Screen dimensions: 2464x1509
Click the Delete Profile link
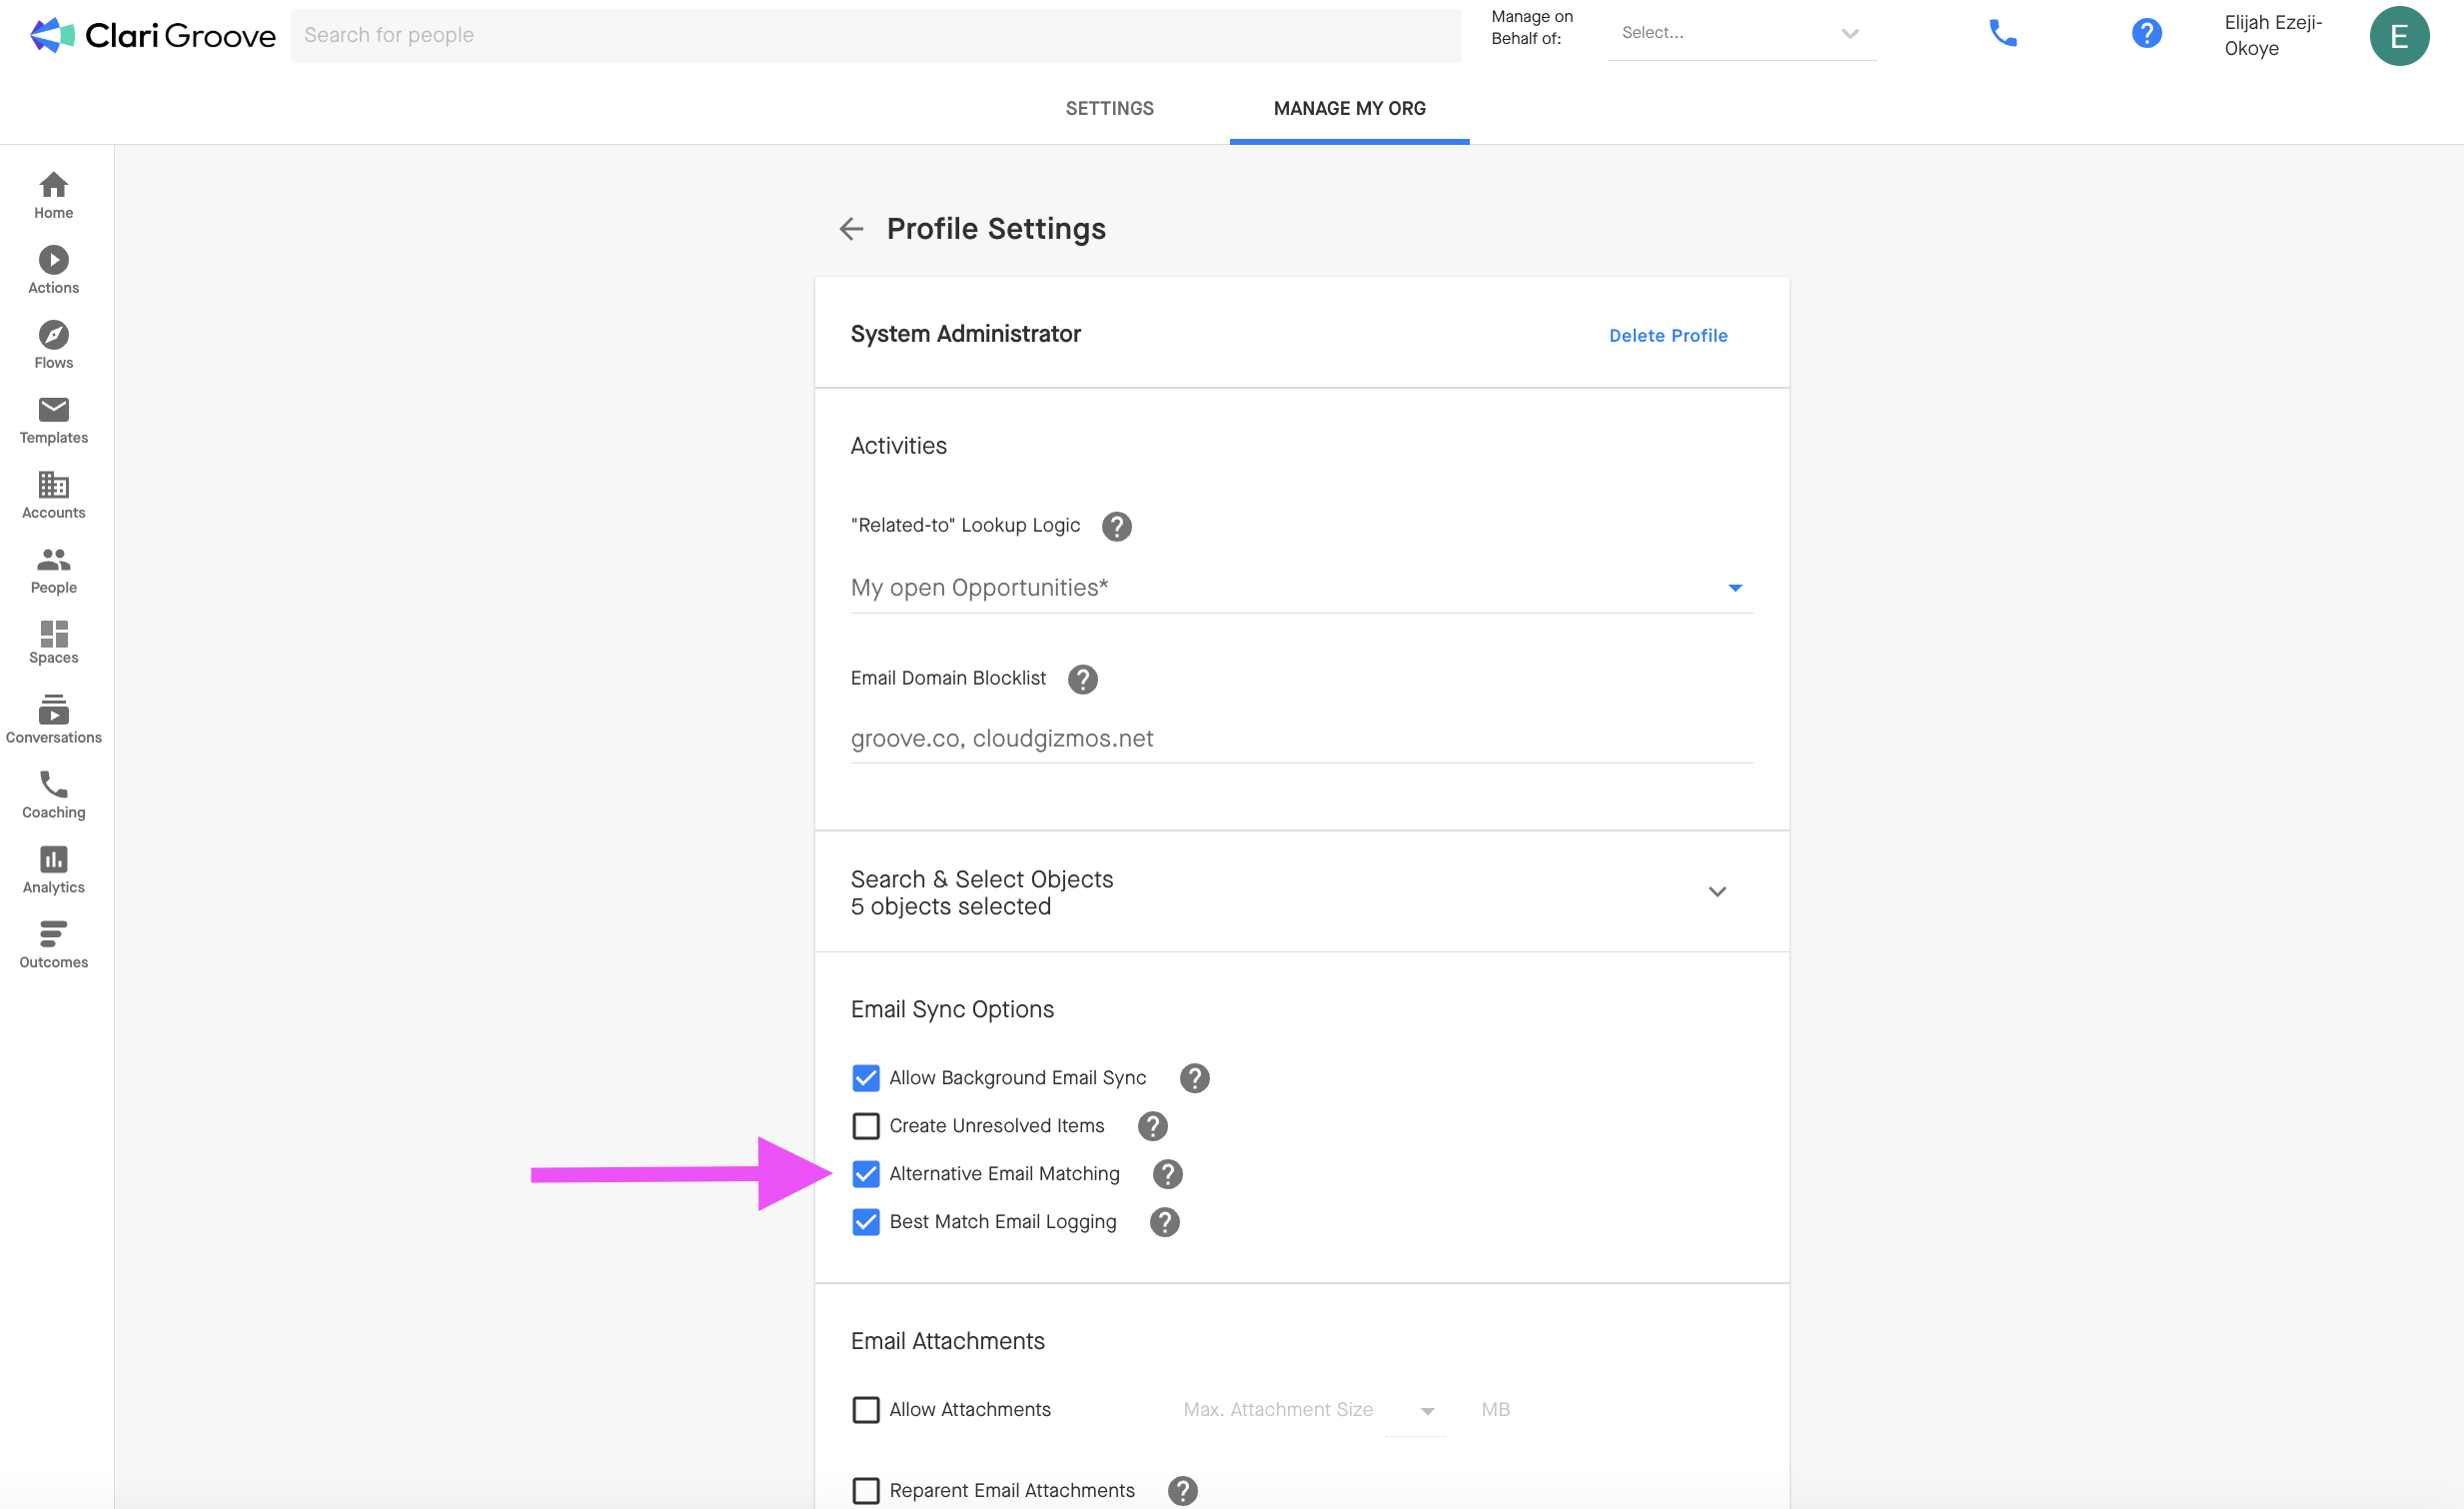[x=1668, y=336]
